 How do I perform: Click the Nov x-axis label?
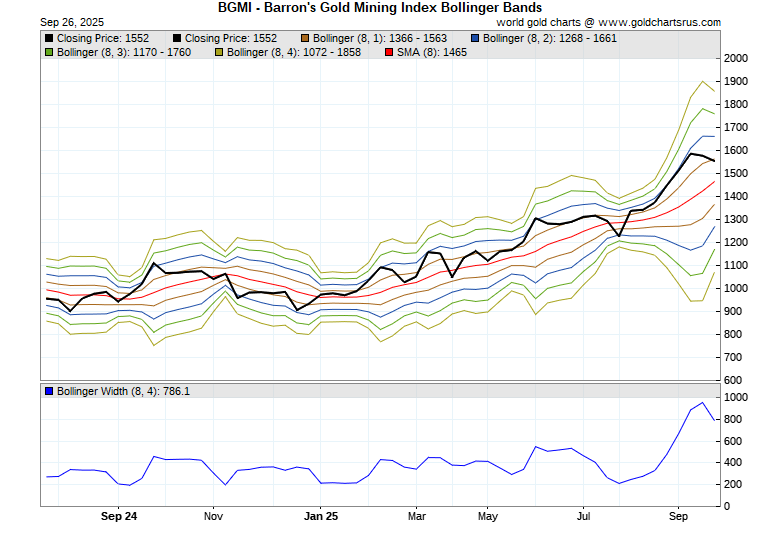(x=213, y=517)
